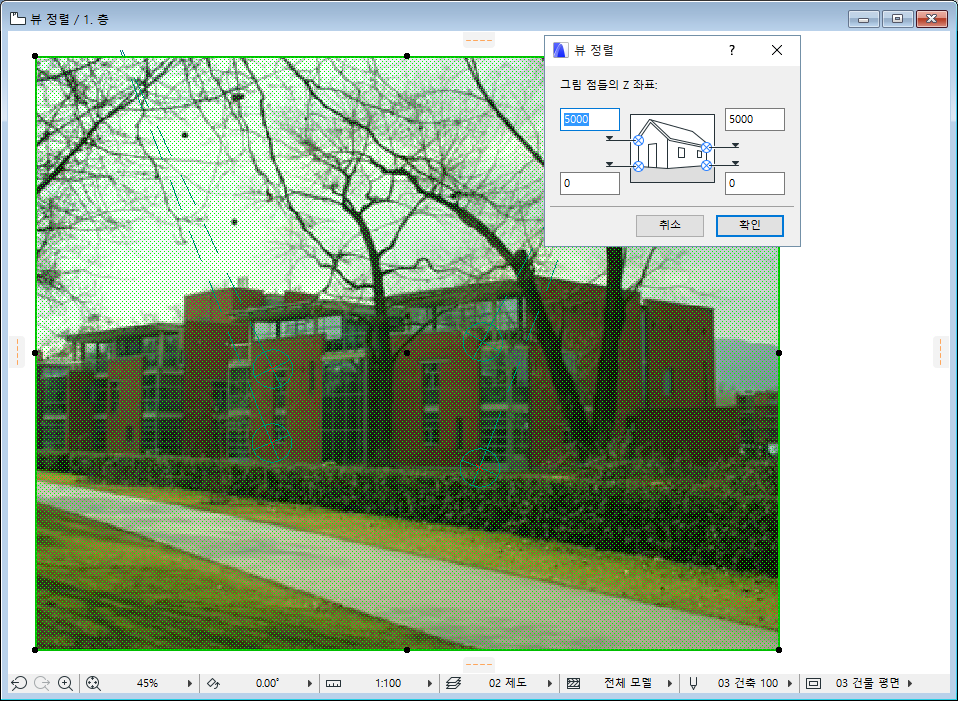Click the scale ruler icon beside 1:100
This screenshot has width=958, height=701.
(x=333, y=683)
